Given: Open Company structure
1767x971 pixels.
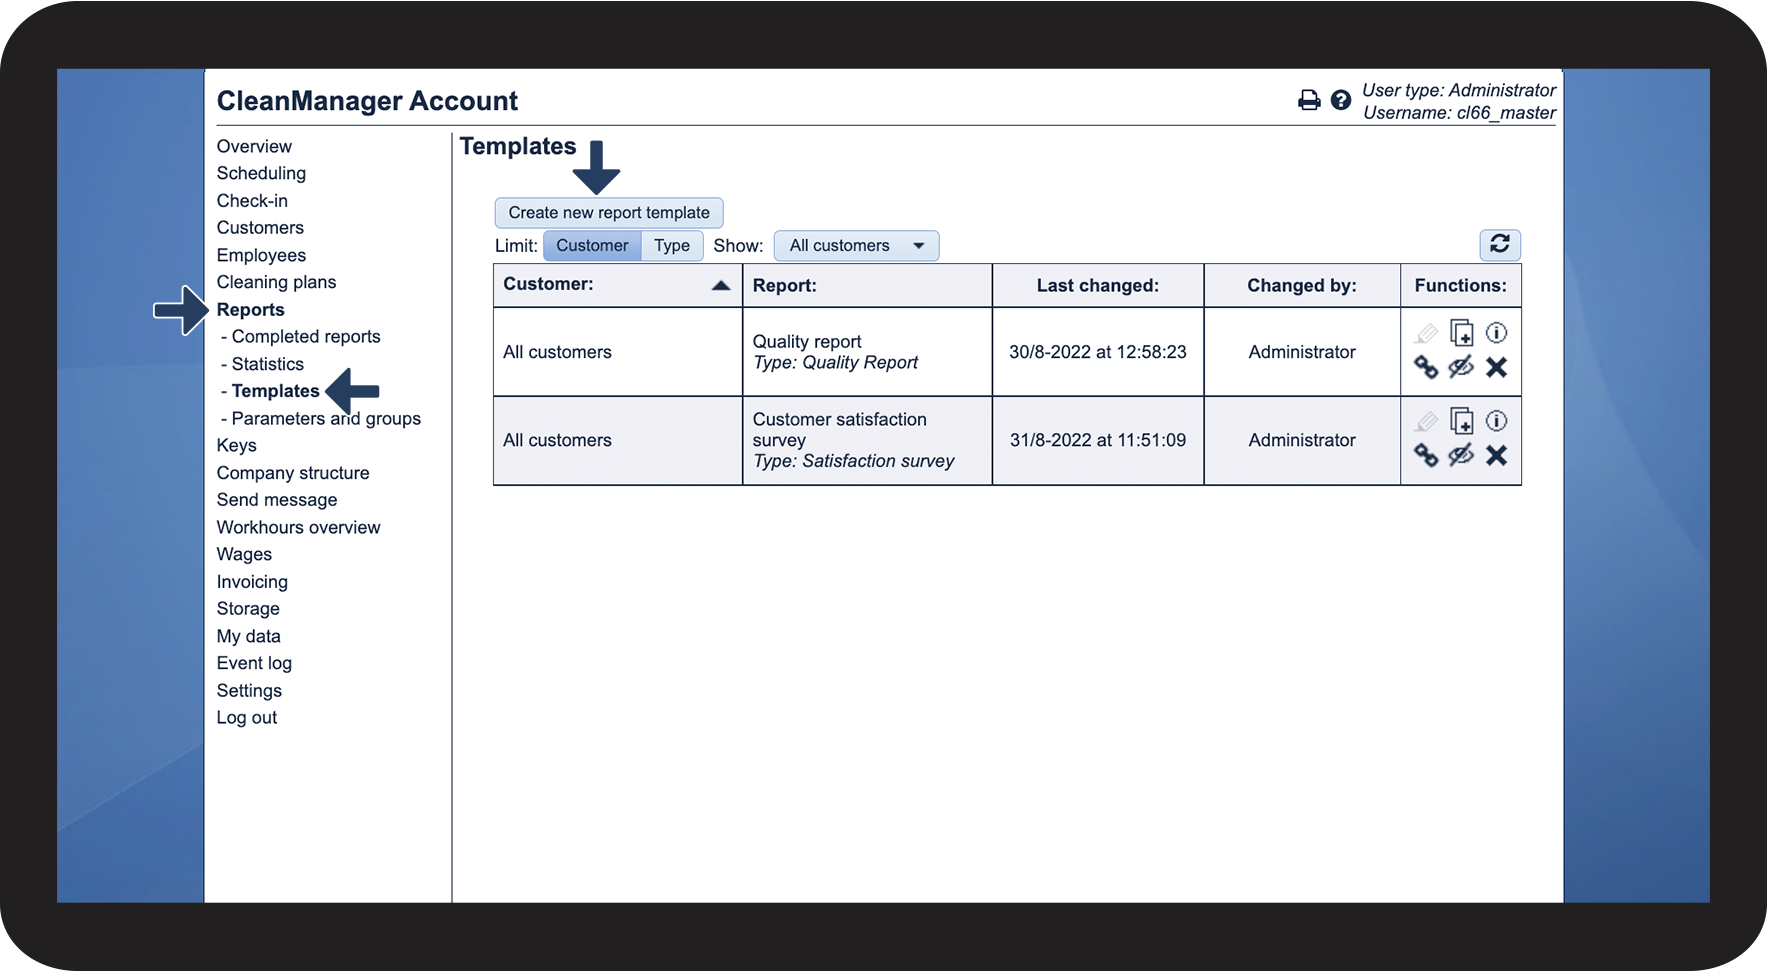Looking at the screenshot, I should point(293,473).
